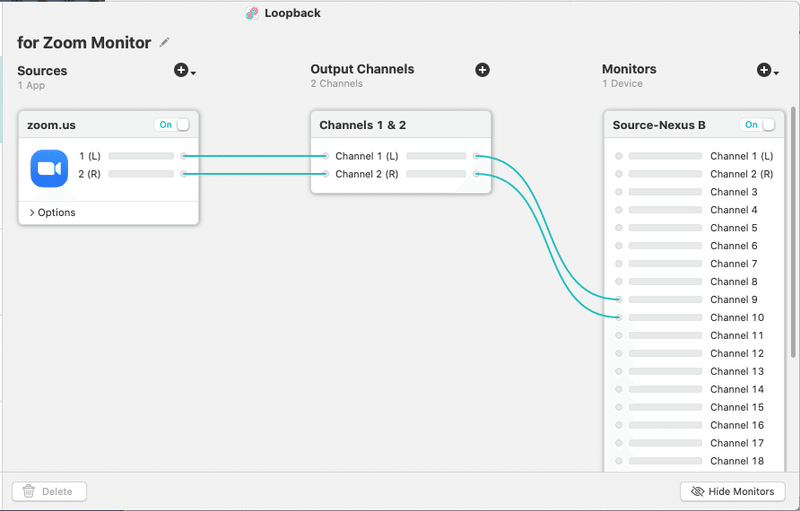The image size is (800, 511).
Task: Click the zoom.us 1 (L) output connector
Action: [184, 156]
